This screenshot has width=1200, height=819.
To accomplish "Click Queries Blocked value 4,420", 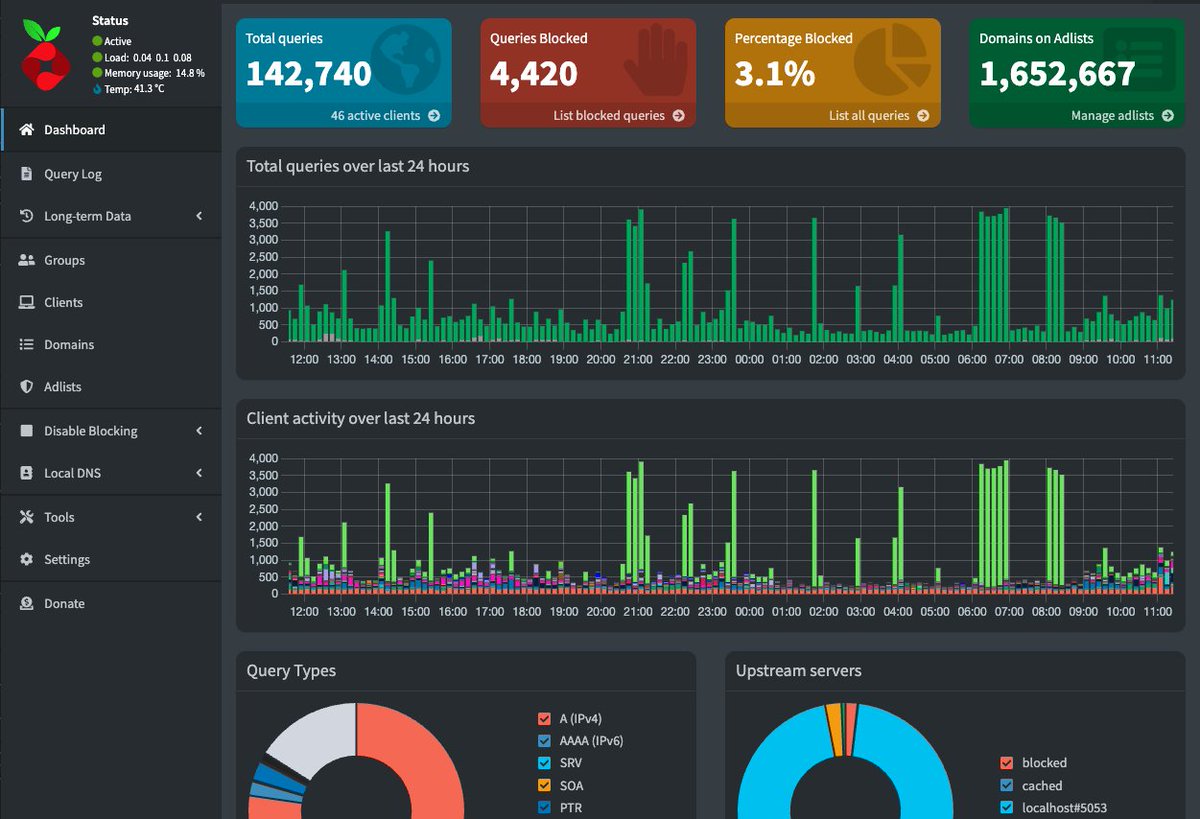I will click(x=533, y=74).
